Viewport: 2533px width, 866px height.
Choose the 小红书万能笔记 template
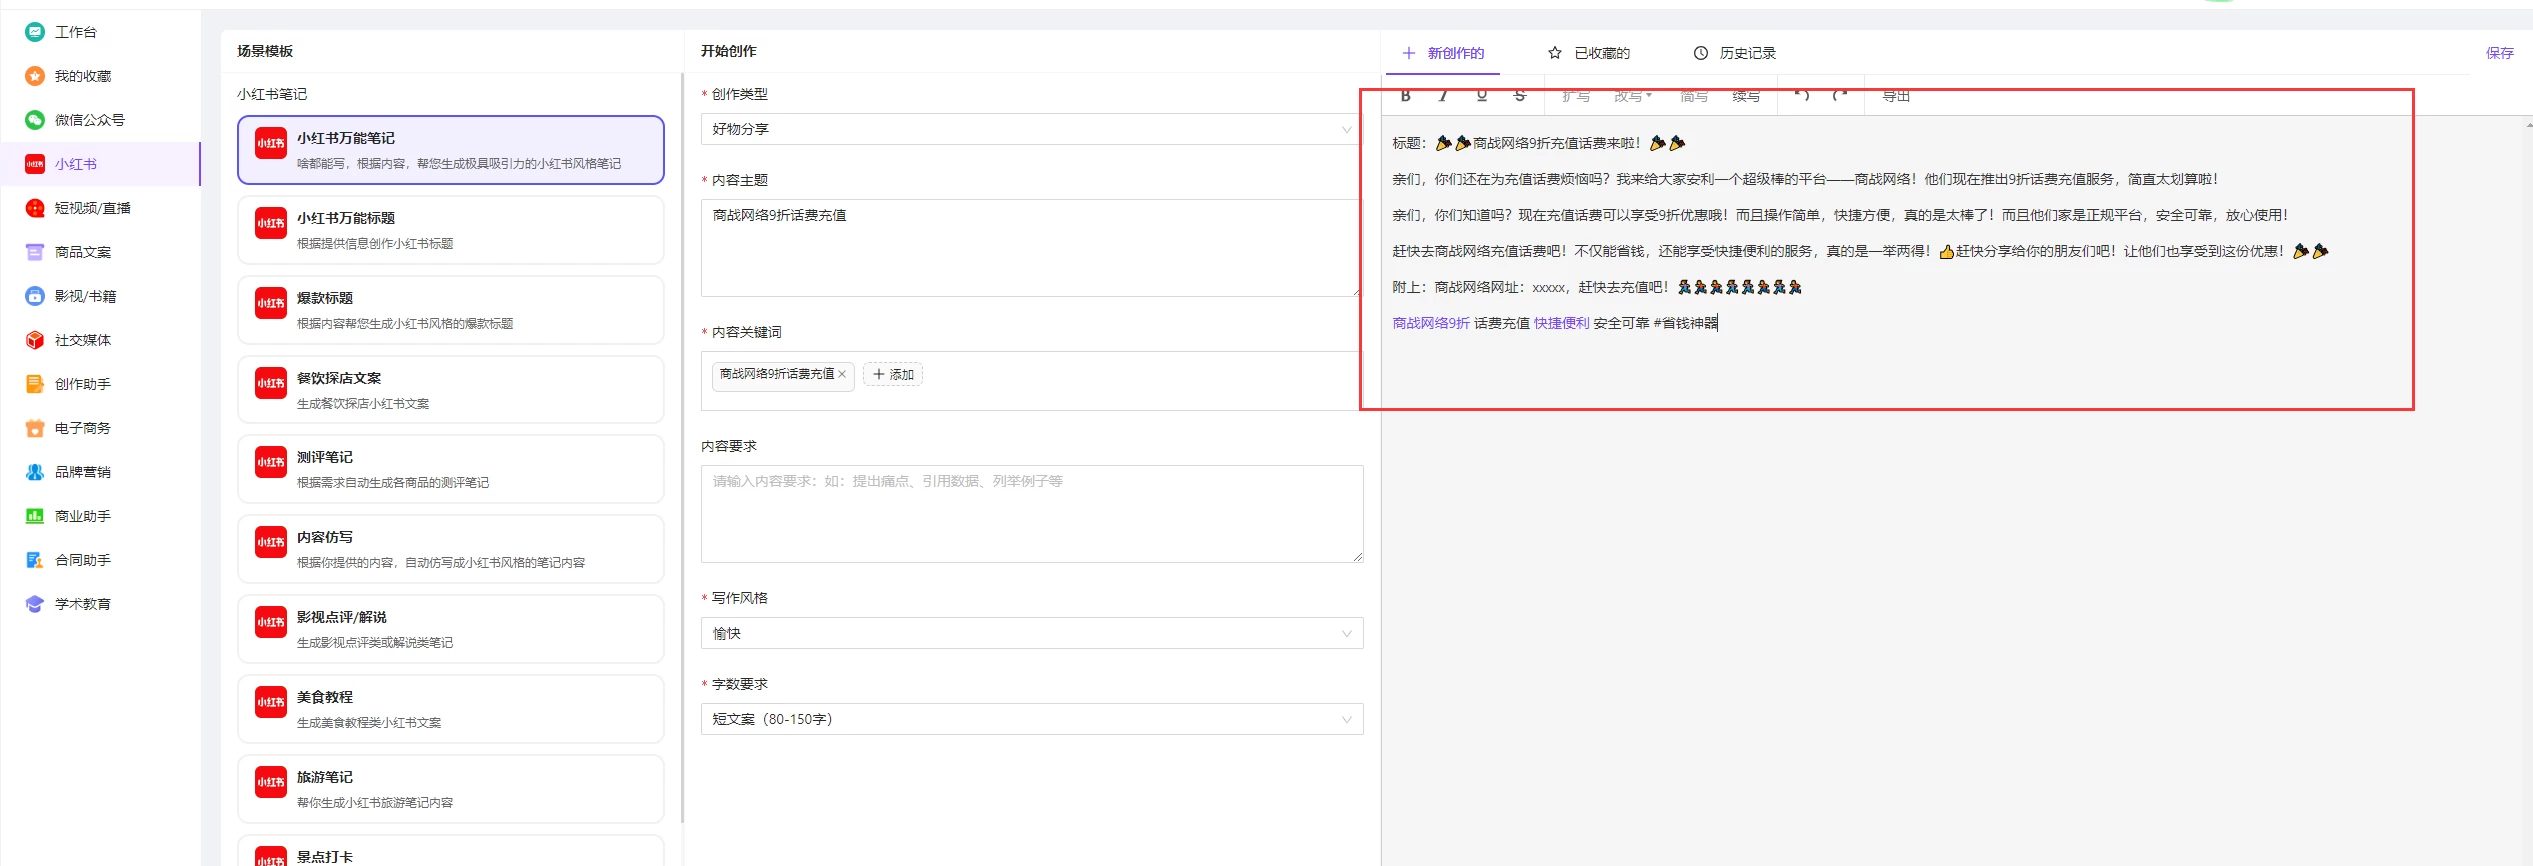pos(451,150)
